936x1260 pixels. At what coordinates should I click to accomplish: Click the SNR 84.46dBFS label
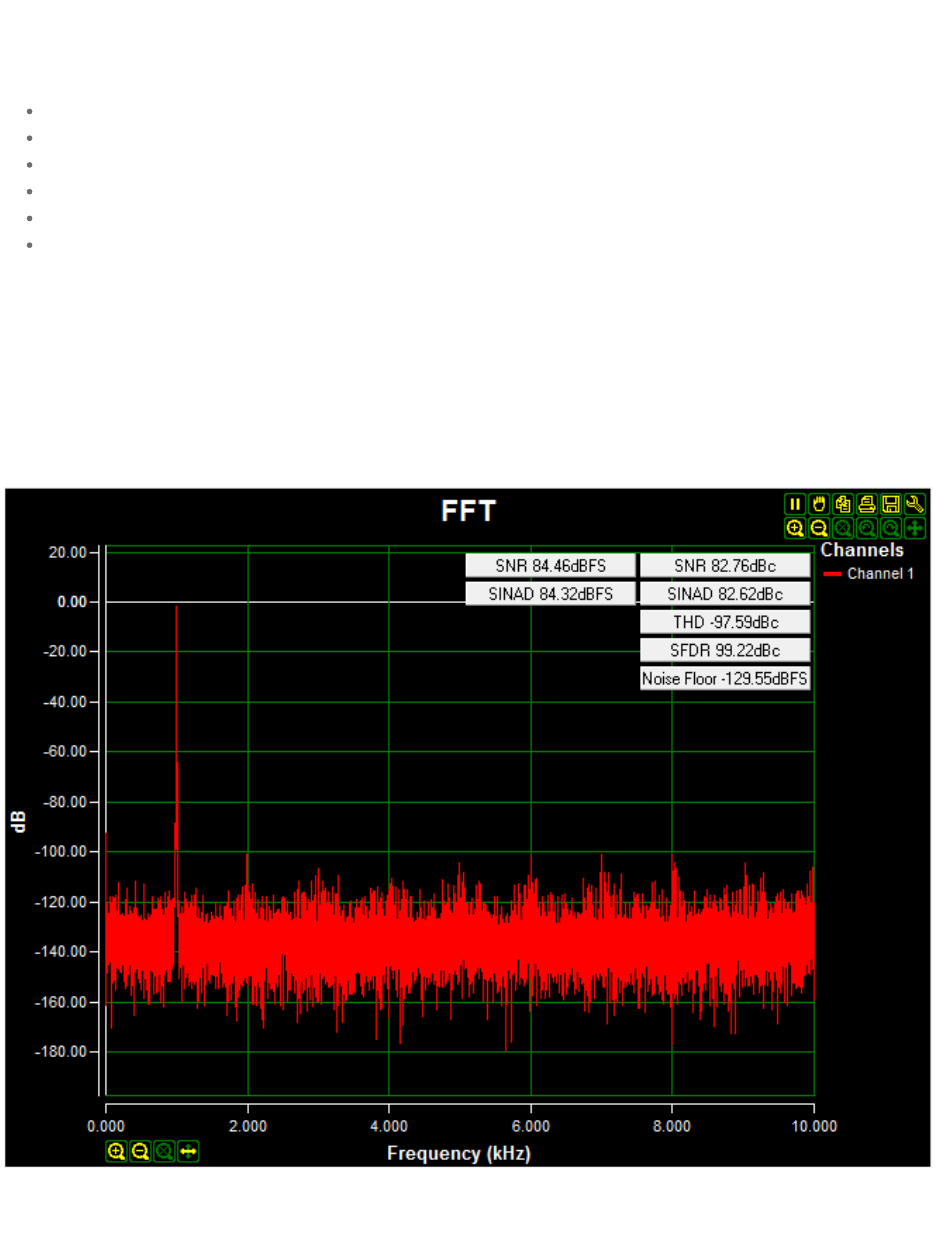coord(550,566)
